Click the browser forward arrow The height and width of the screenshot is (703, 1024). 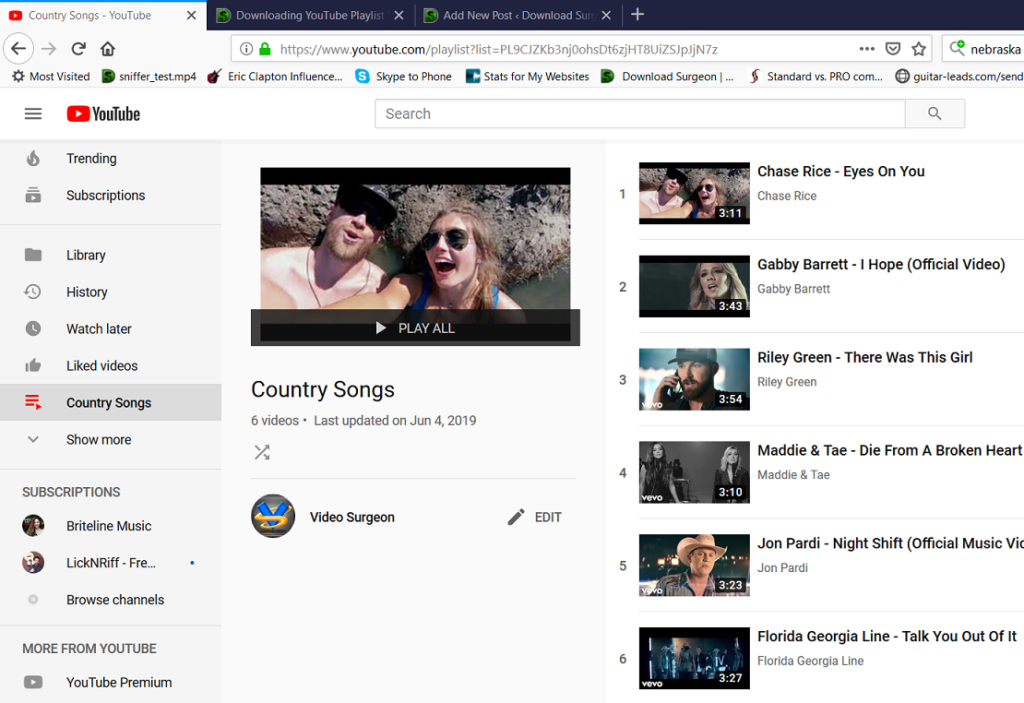point(49,48)
